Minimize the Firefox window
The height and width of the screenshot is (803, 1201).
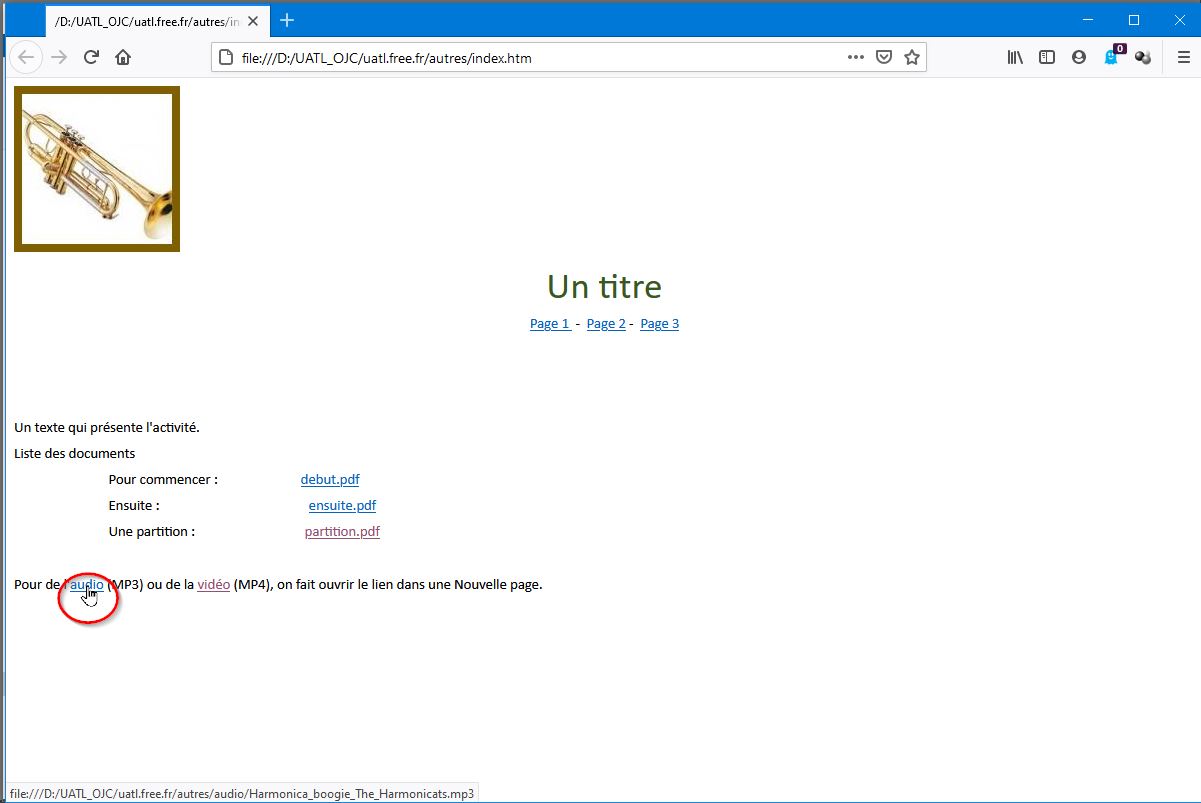click(1088, 20)
